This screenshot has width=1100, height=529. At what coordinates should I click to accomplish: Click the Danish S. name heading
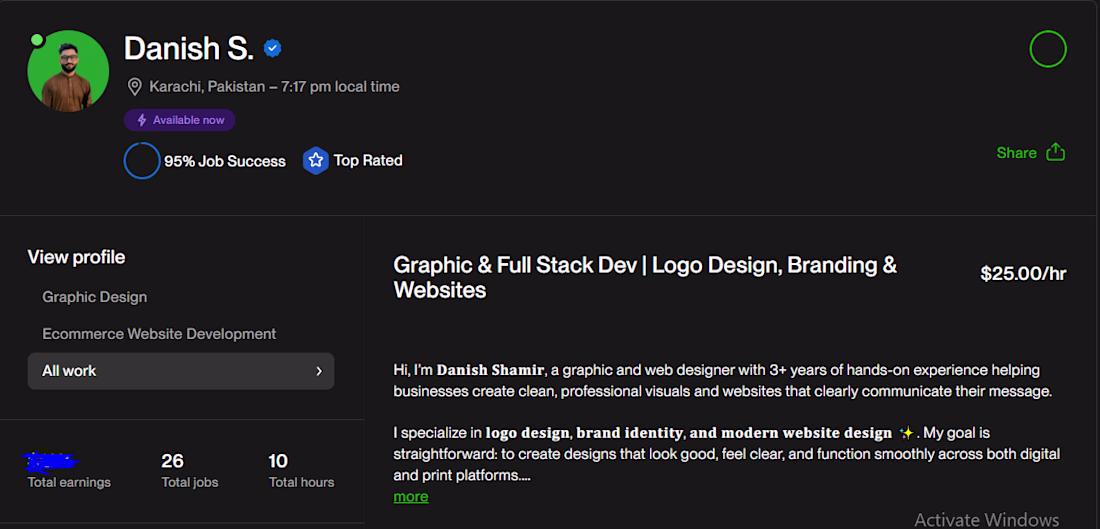coord(188,48)
